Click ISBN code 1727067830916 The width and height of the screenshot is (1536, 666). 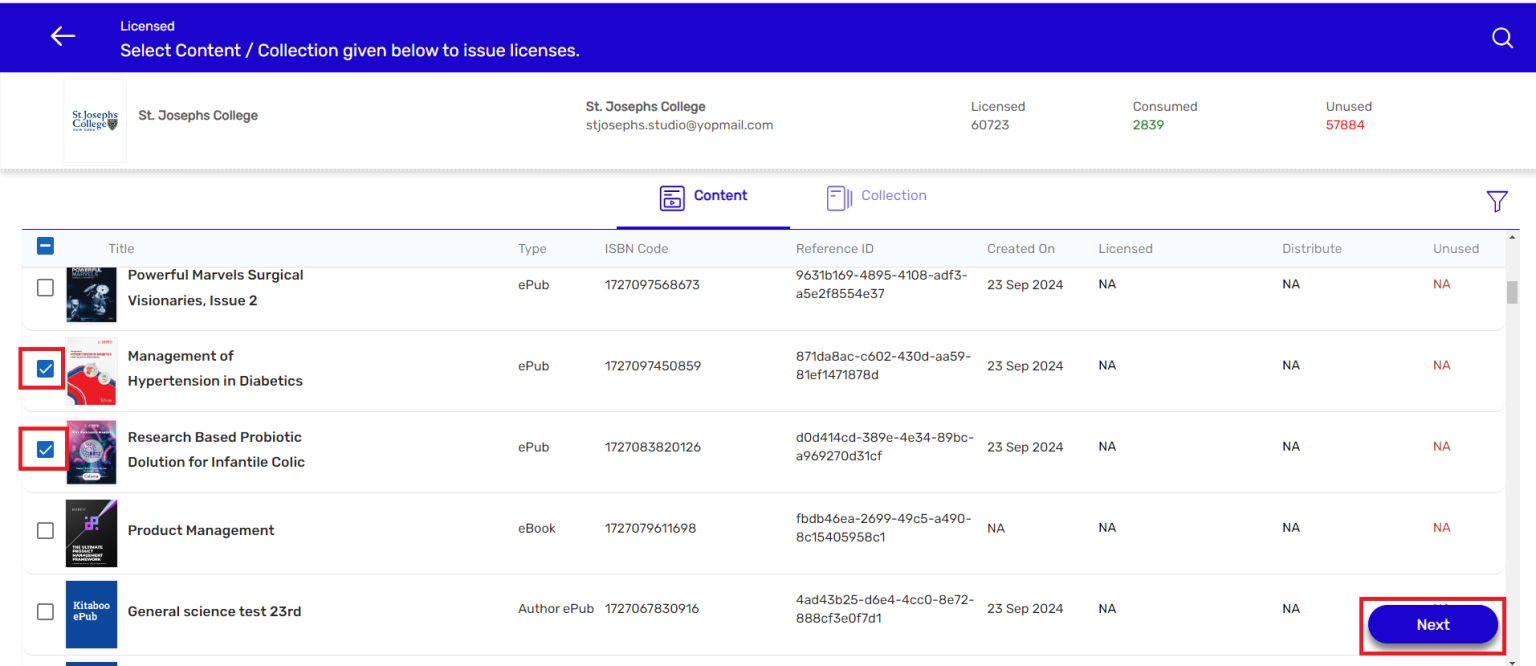tap(652, 609)
